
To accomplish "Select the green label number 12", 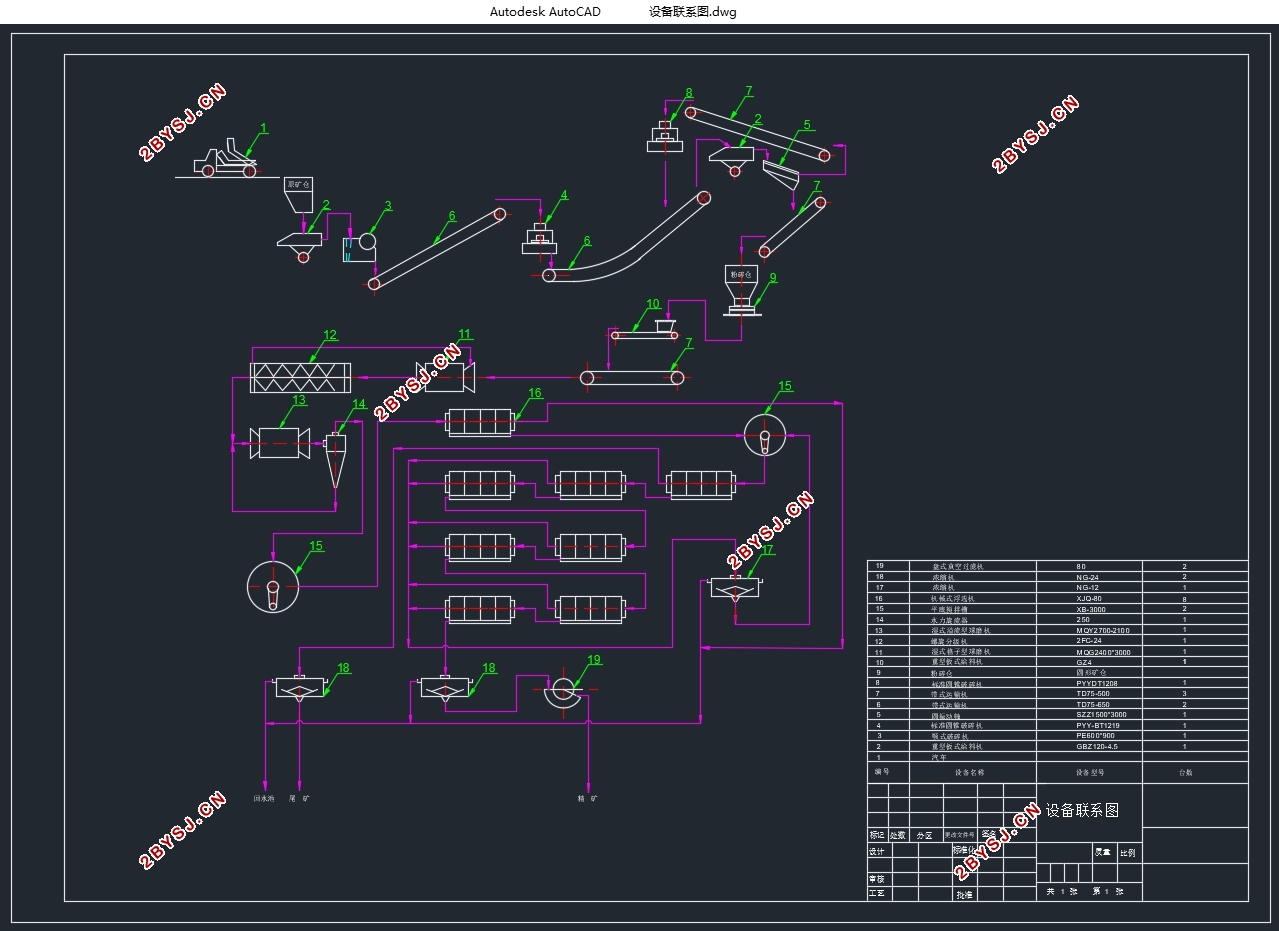I will click(x=330, y=335).
